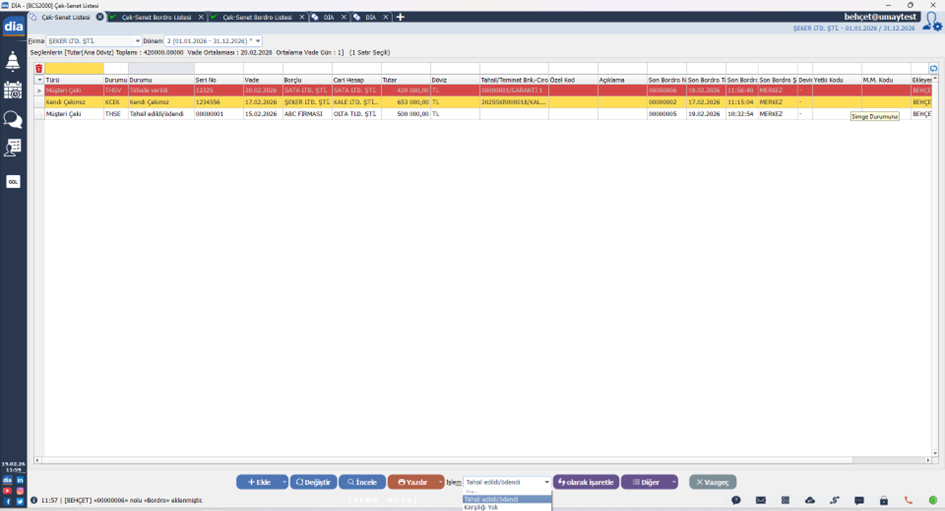The width and height of the screenshot is (945, 511).
Task: Expand the Dönem period dropdown
Action: [x=258, y=41]
